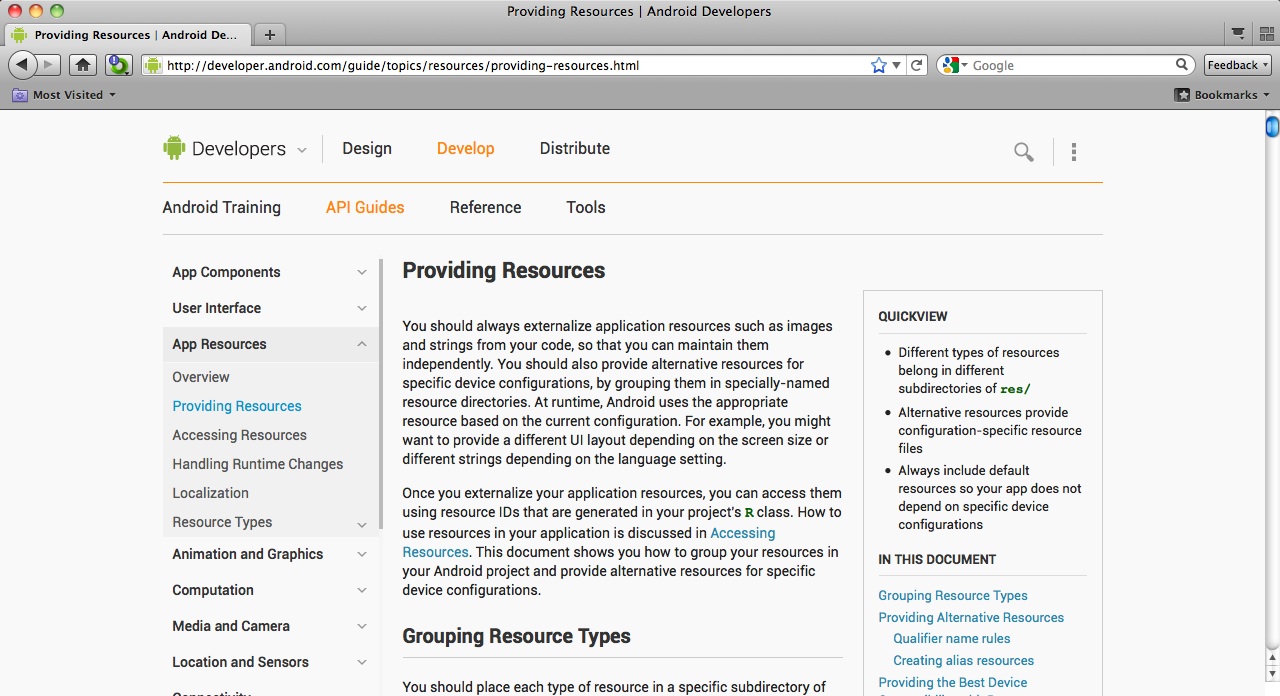Open the List all tabs dropdown
Viewport: 1280px width, 696px height.
point(1238,34)
